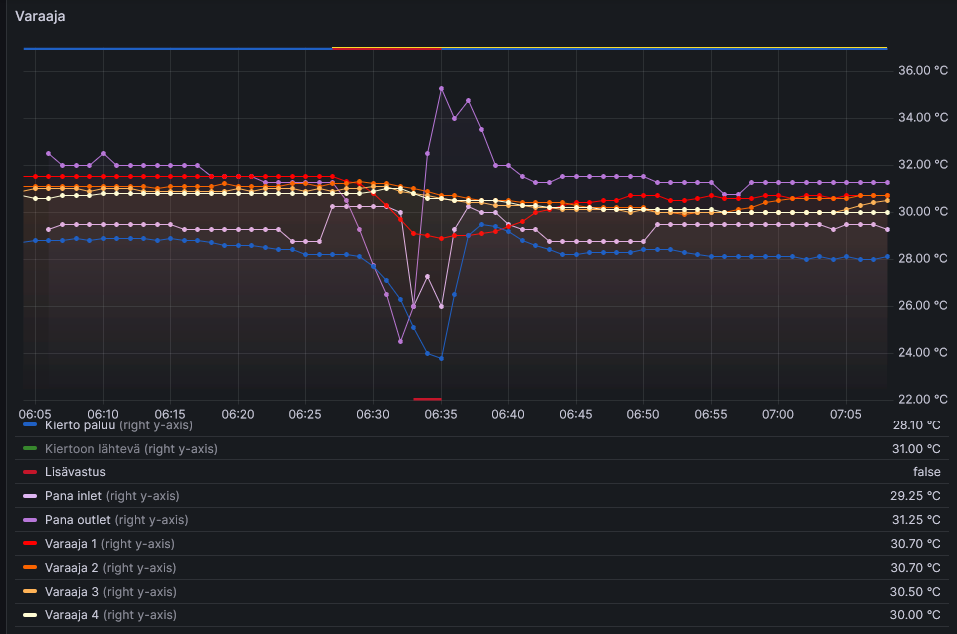957x634 pixels.
Task: Click the Lisävastus red legend color swatch
Action: pos(30,472)
